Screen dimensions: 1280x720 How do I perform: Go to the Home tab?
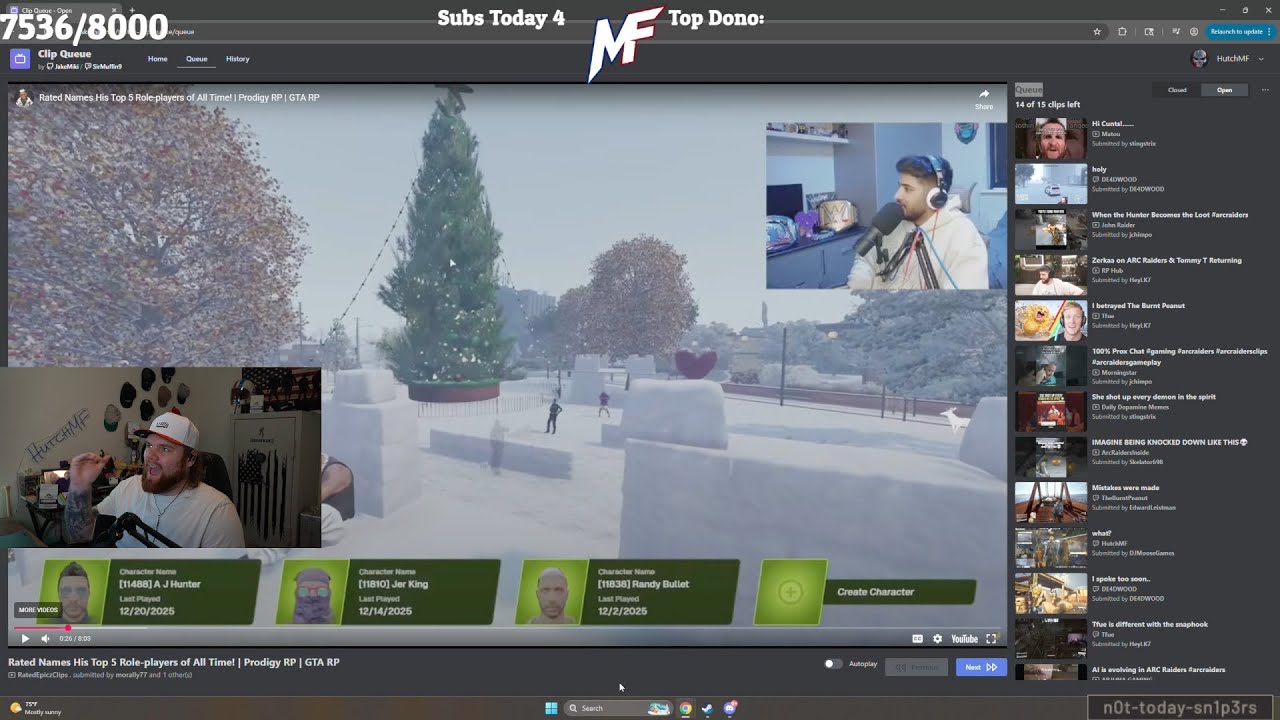158,59
